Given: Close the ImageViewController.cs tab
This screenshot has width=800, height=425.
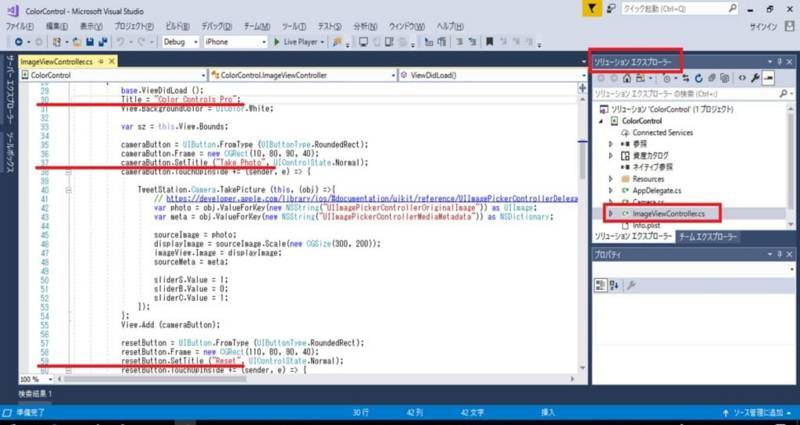Looking at the screenshot, I should 112,61.
